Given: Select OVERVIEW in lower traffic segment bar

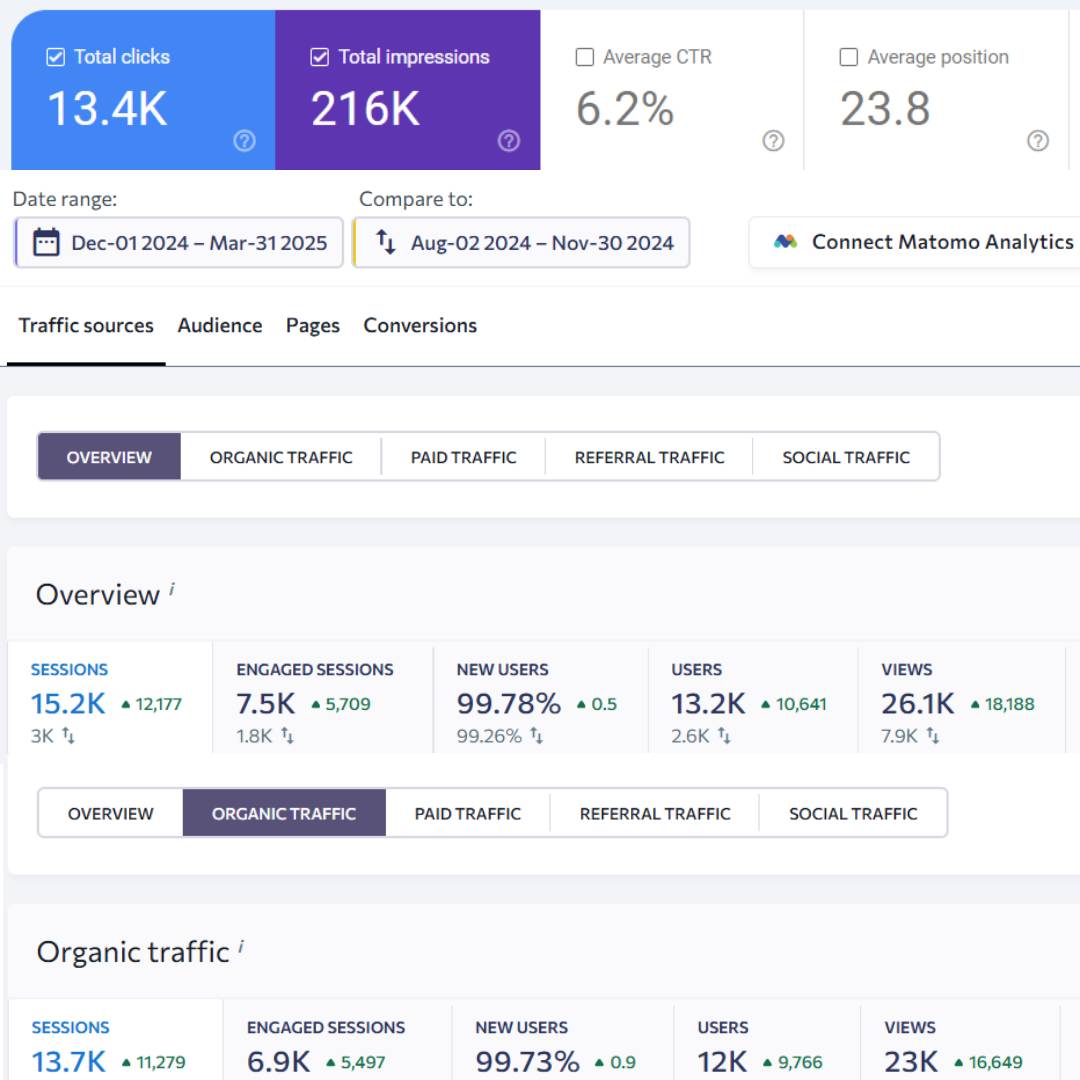Looking at the screenshot, I should [111, 813].
